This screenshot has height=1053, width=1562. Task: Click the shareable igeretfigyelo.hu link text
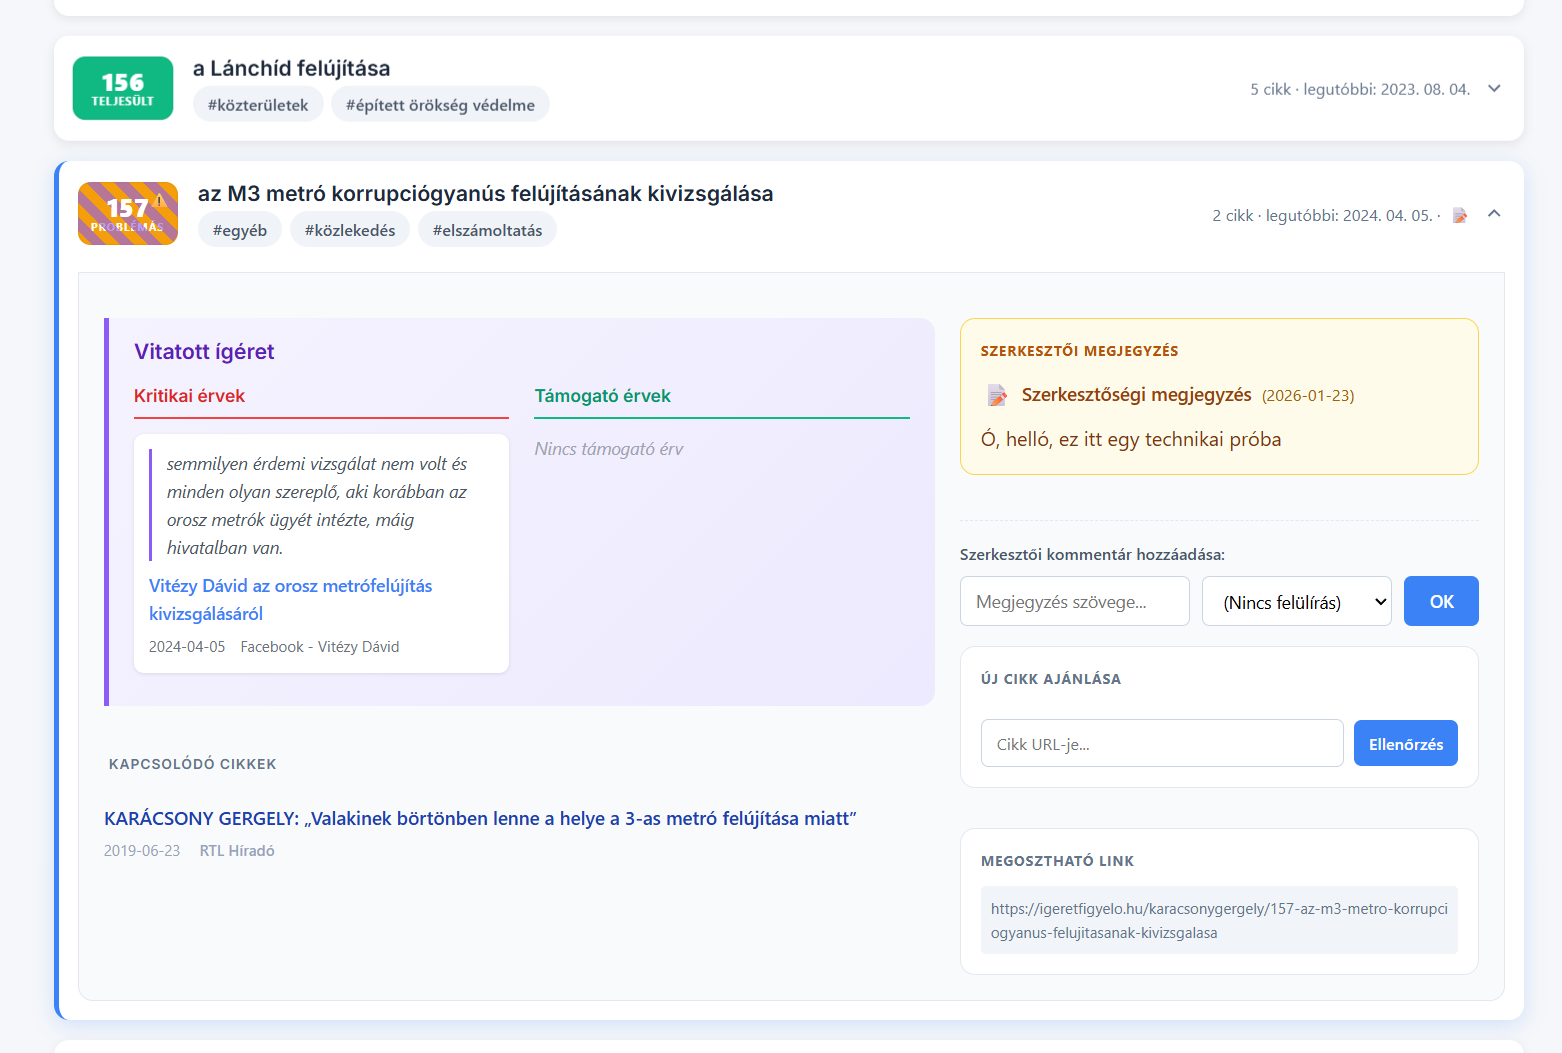(x=1219, y=920)
